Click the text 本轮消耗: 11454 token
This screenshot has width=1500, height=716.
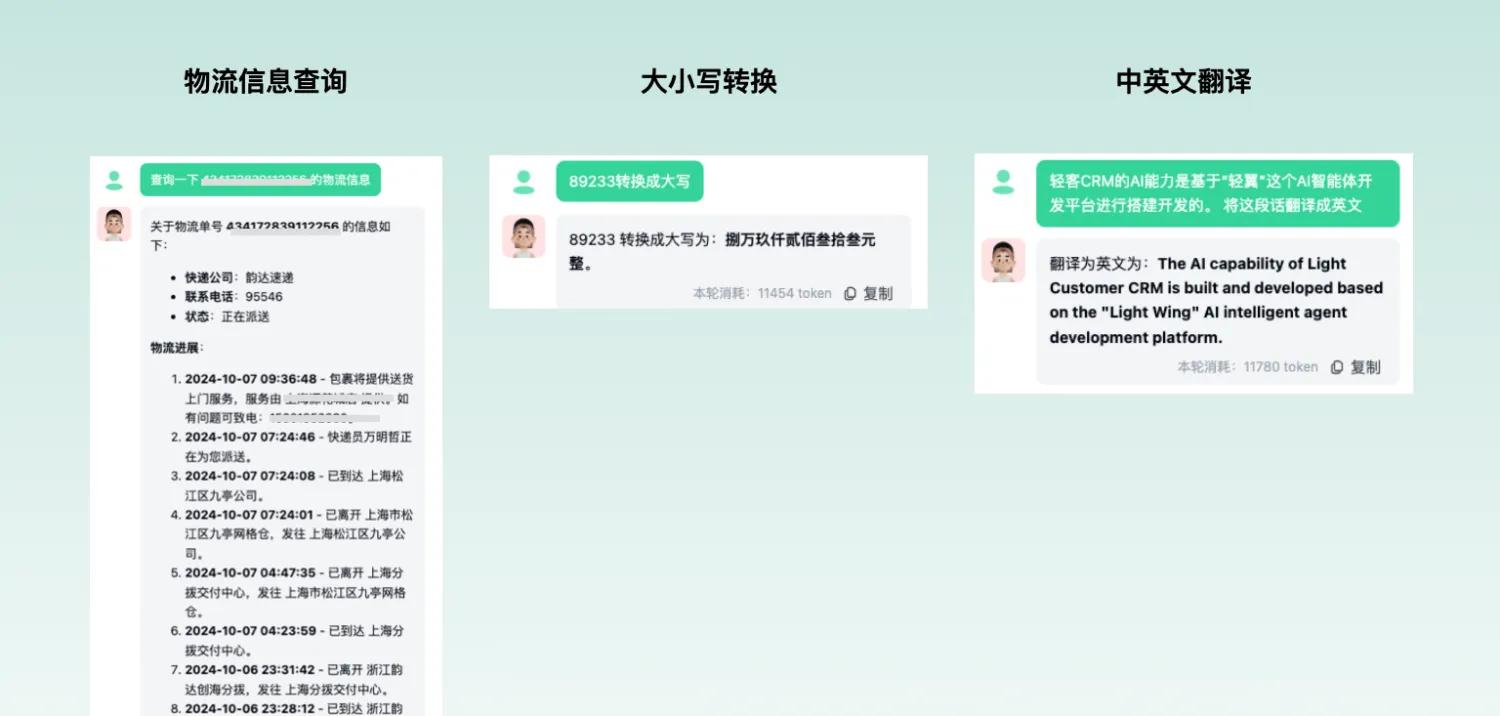[762, 294]
